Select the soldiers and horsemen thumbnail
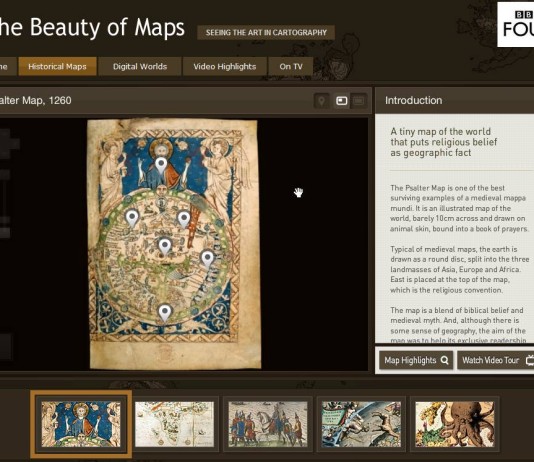Viewport: 534px width, 462px height. [268, 424]
